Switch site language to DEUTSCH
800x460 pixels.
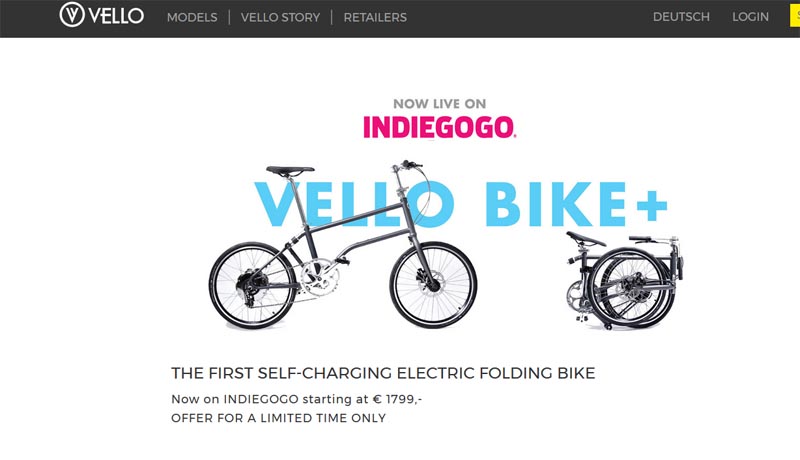(x=681, y=17)
